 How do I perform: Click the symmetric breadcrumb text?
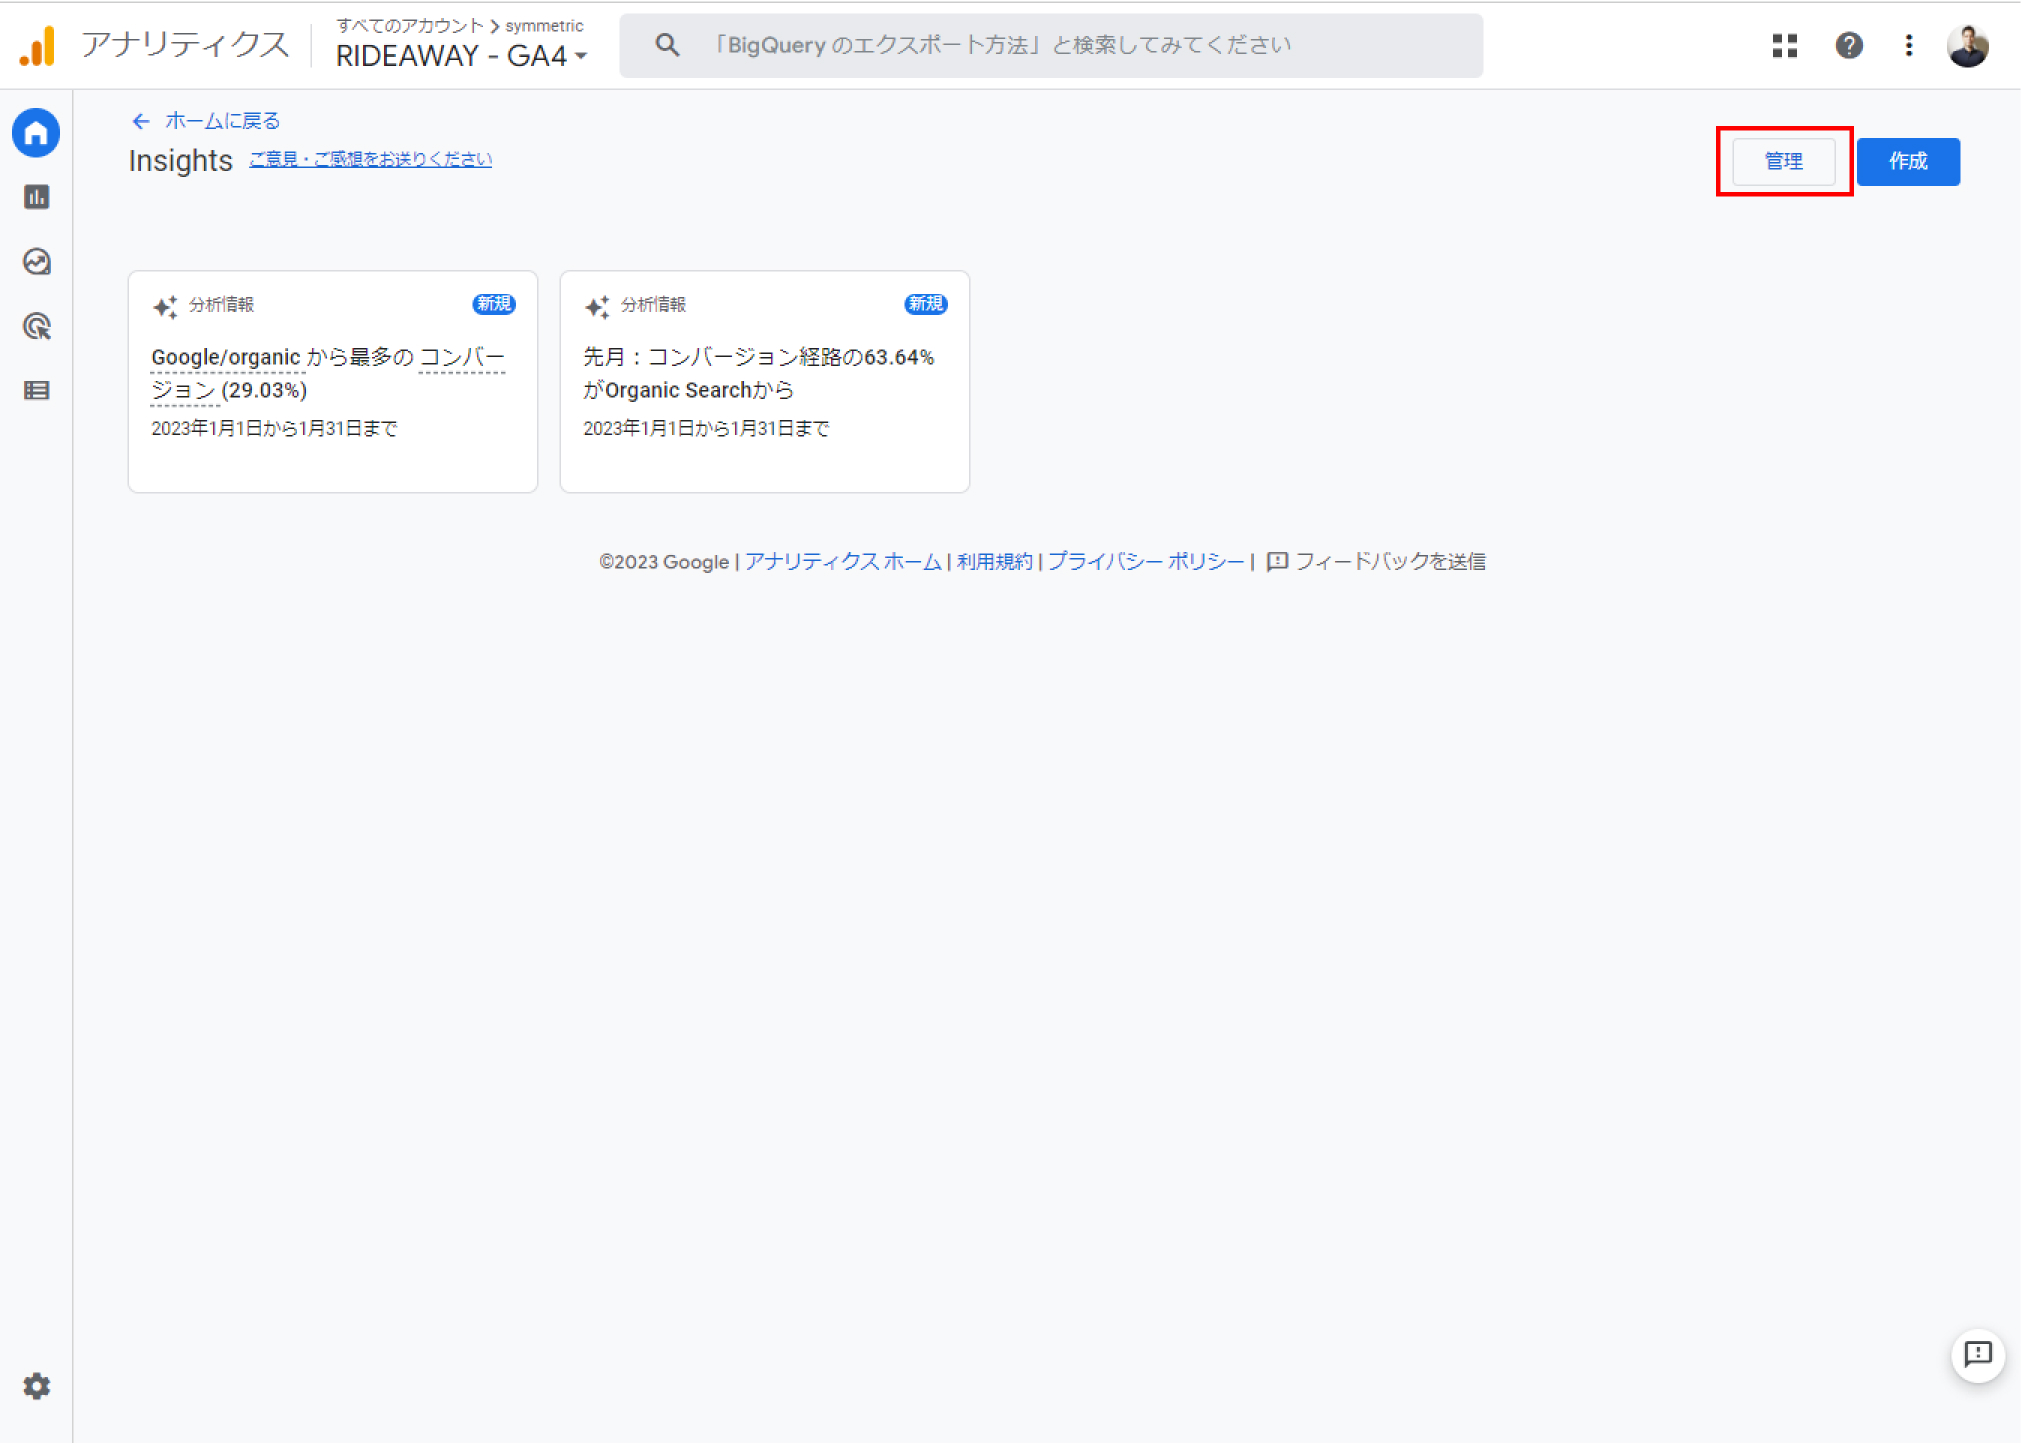coord(544,26)
